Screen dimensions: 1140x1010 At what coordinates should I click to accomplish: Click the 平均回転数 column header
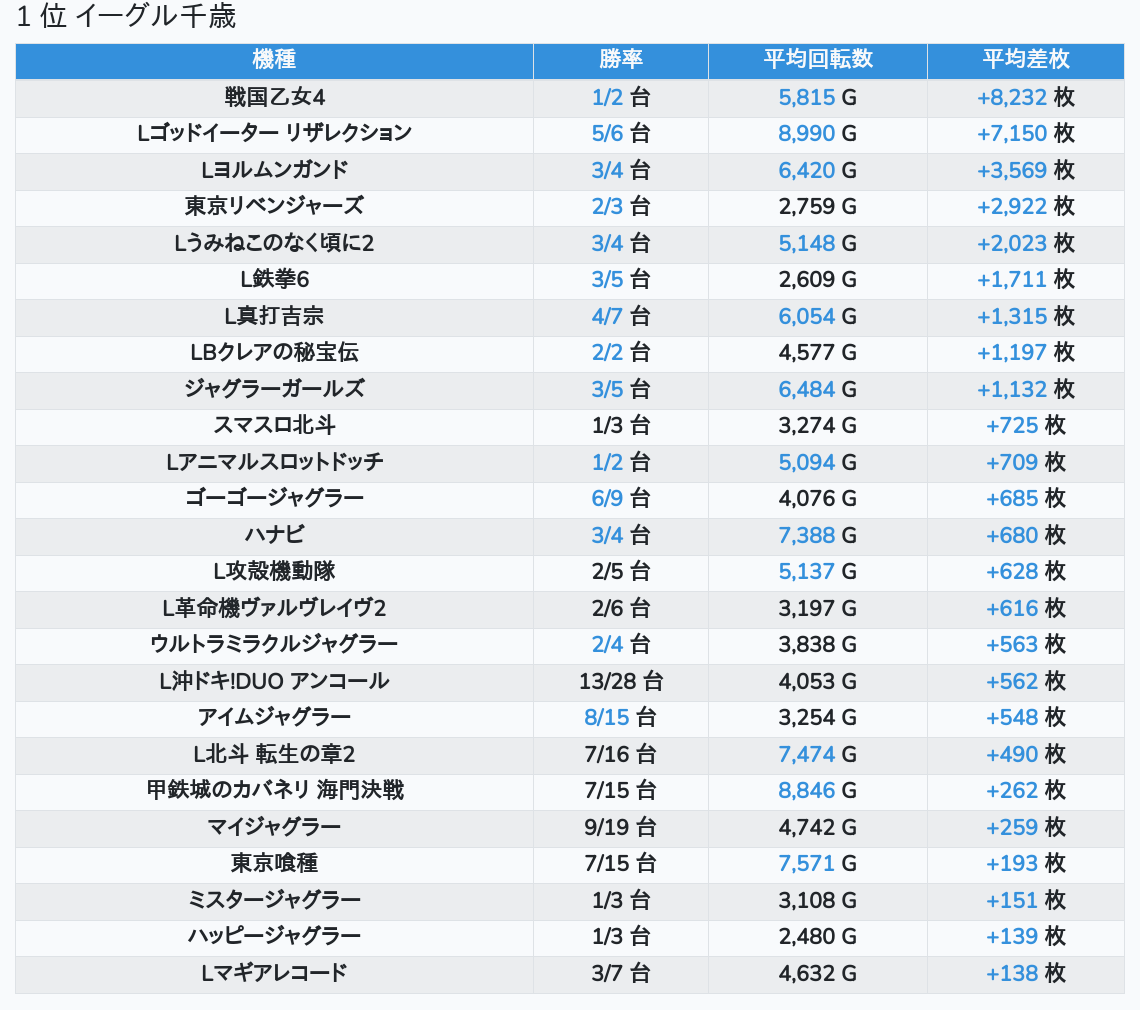pyautogui.click(x=817, y=60)
